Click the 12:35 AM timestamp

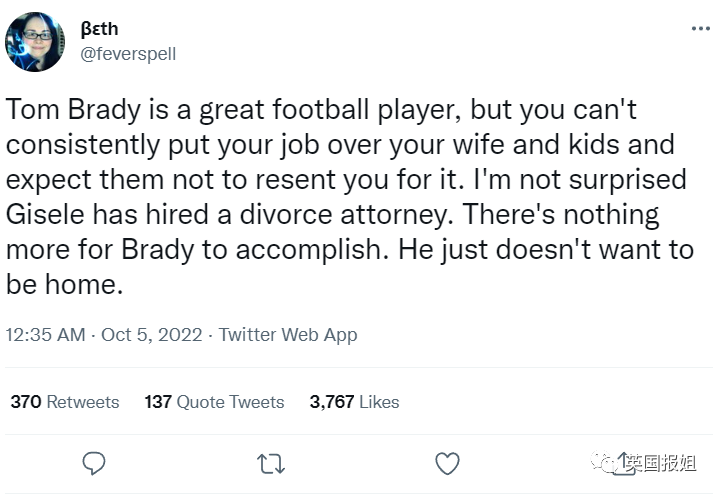[x=45, y=335]
